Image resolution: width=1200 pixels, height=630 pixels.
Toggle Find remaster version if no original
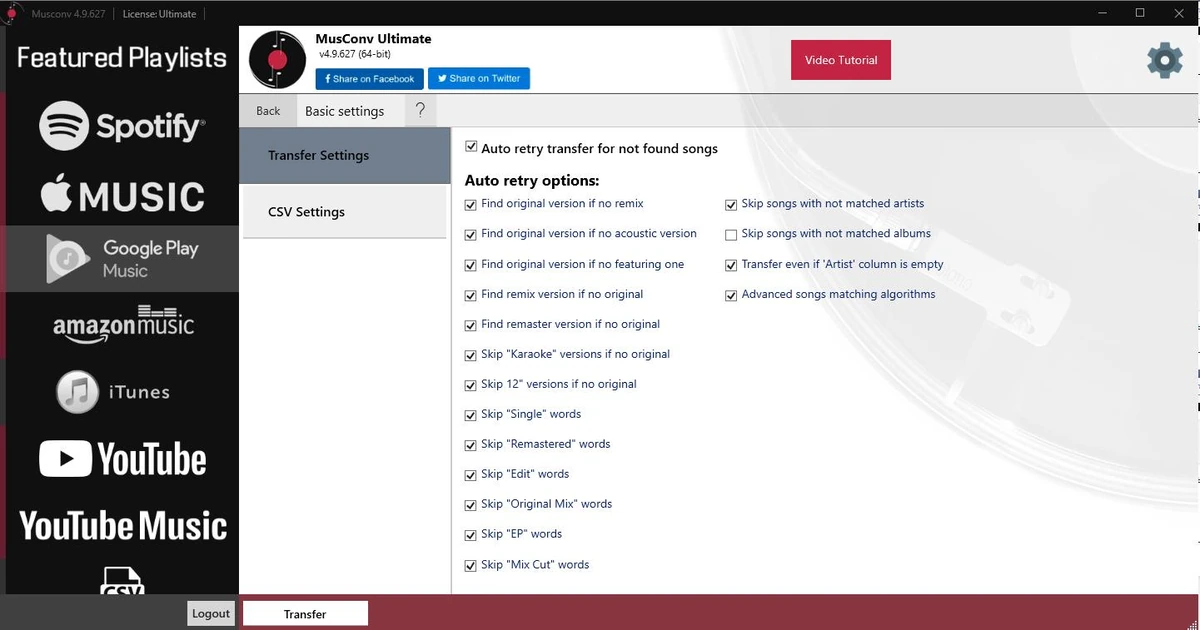[x=471, y=325]
